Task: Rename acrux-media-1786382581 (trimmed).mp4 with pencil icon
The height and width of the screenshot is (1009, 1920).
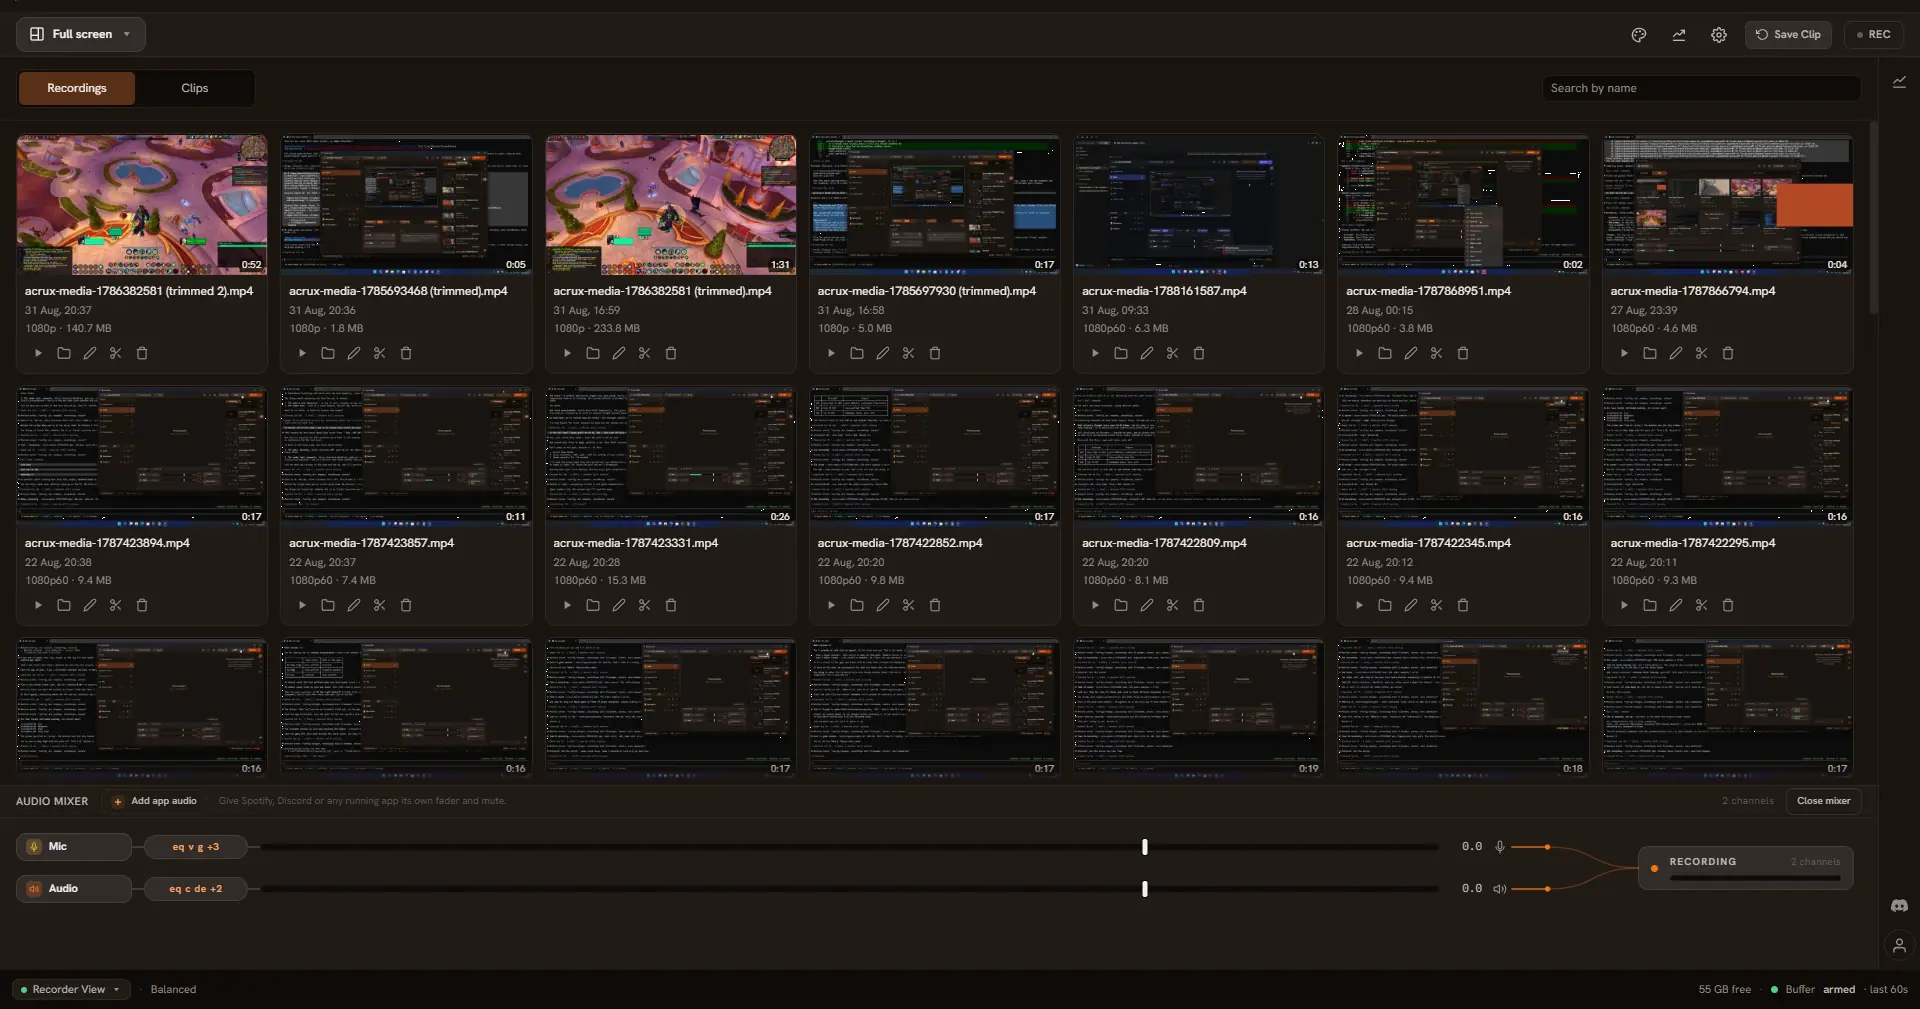Action: pos(619,353)
